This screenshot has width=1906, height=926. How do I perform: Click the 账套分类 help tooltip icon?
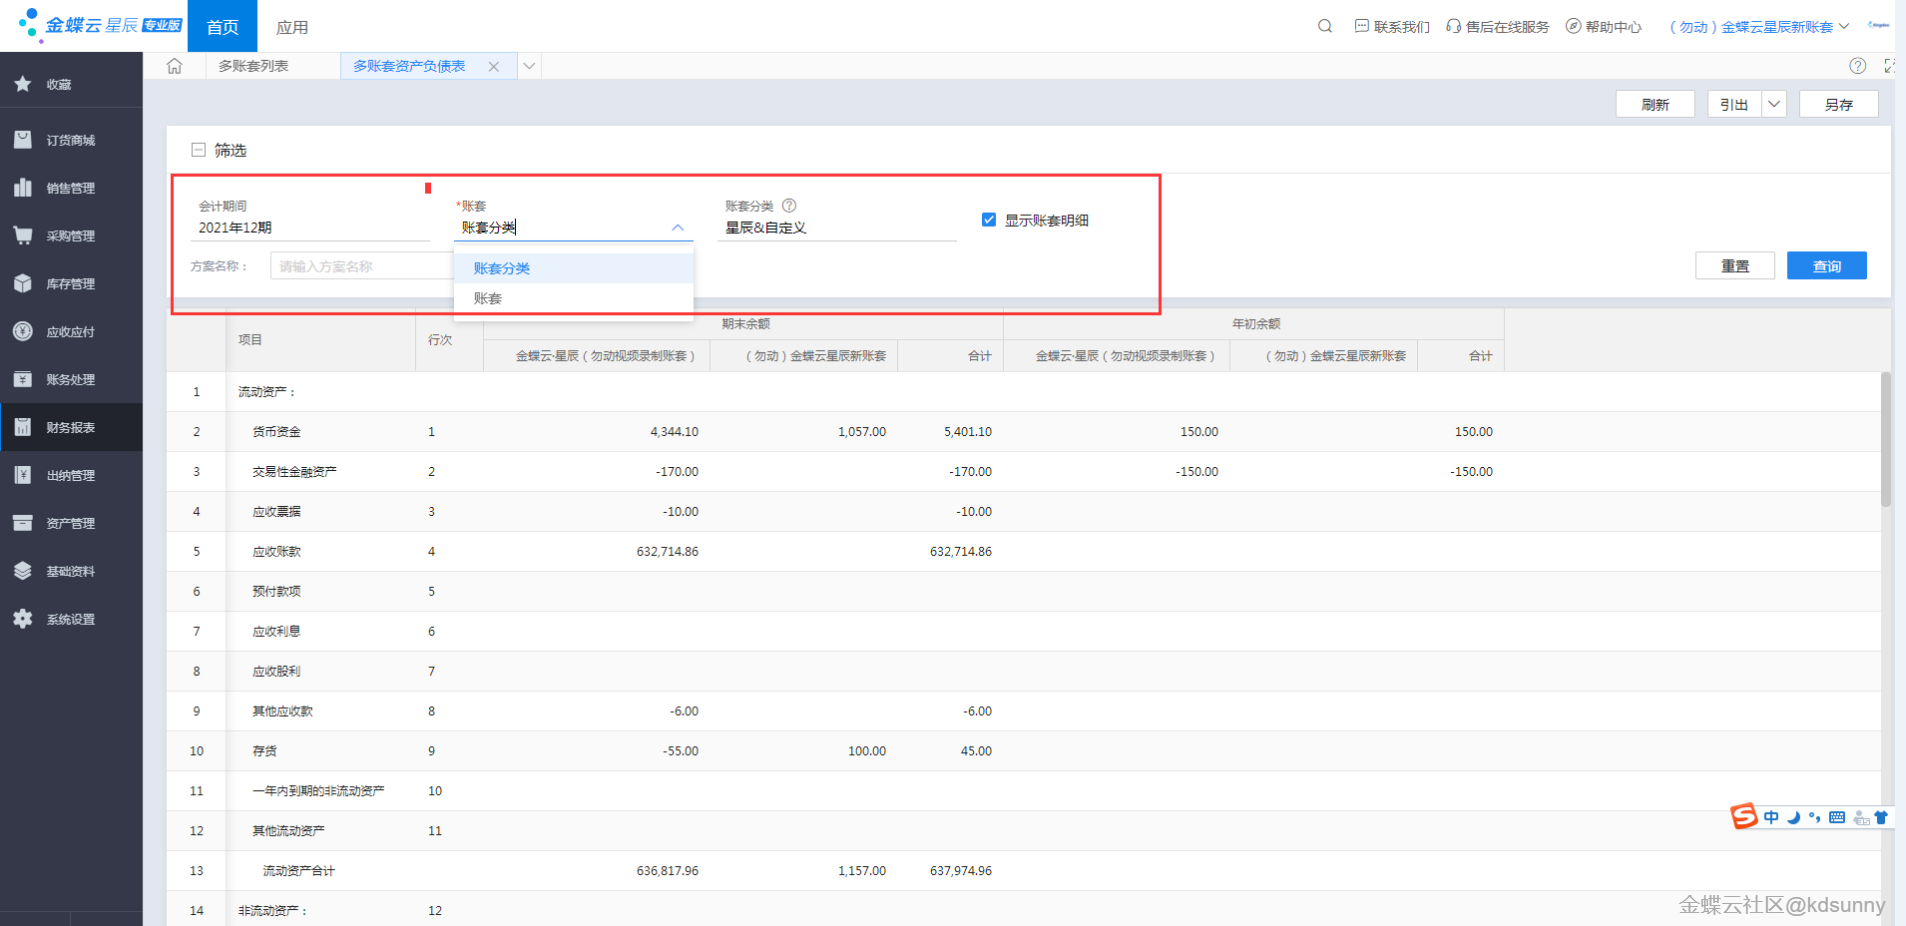tap(789, 205)
